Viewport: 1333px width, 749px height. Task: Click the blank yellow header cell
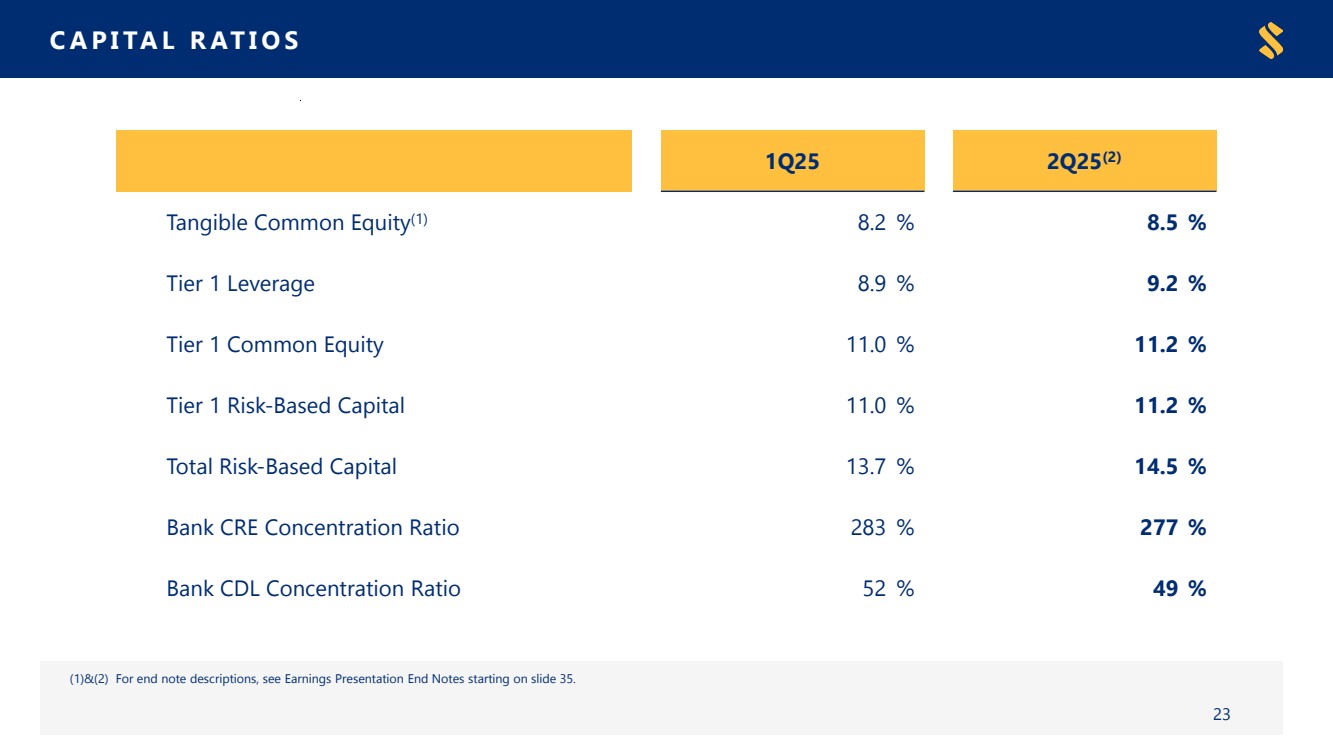tap(373, 161)
